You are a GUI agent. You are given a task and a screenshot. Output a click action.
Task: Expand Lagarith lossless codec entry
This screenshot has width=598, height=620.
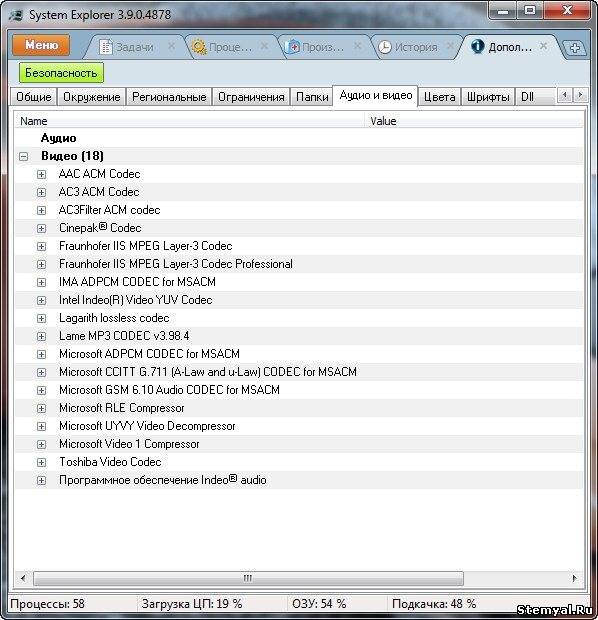pos(41,318)
